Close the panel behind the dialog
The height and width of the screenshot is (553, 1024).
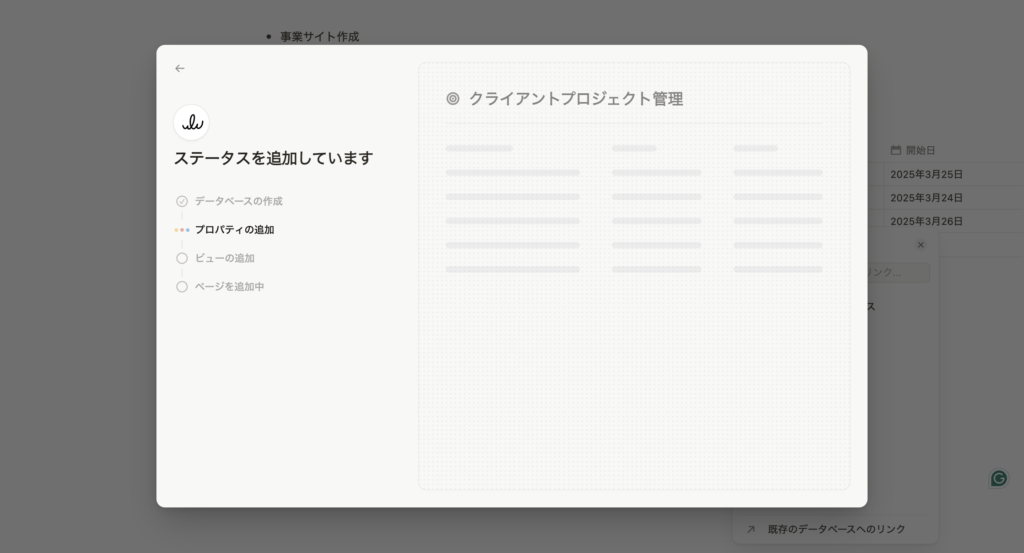click(920, 245)
